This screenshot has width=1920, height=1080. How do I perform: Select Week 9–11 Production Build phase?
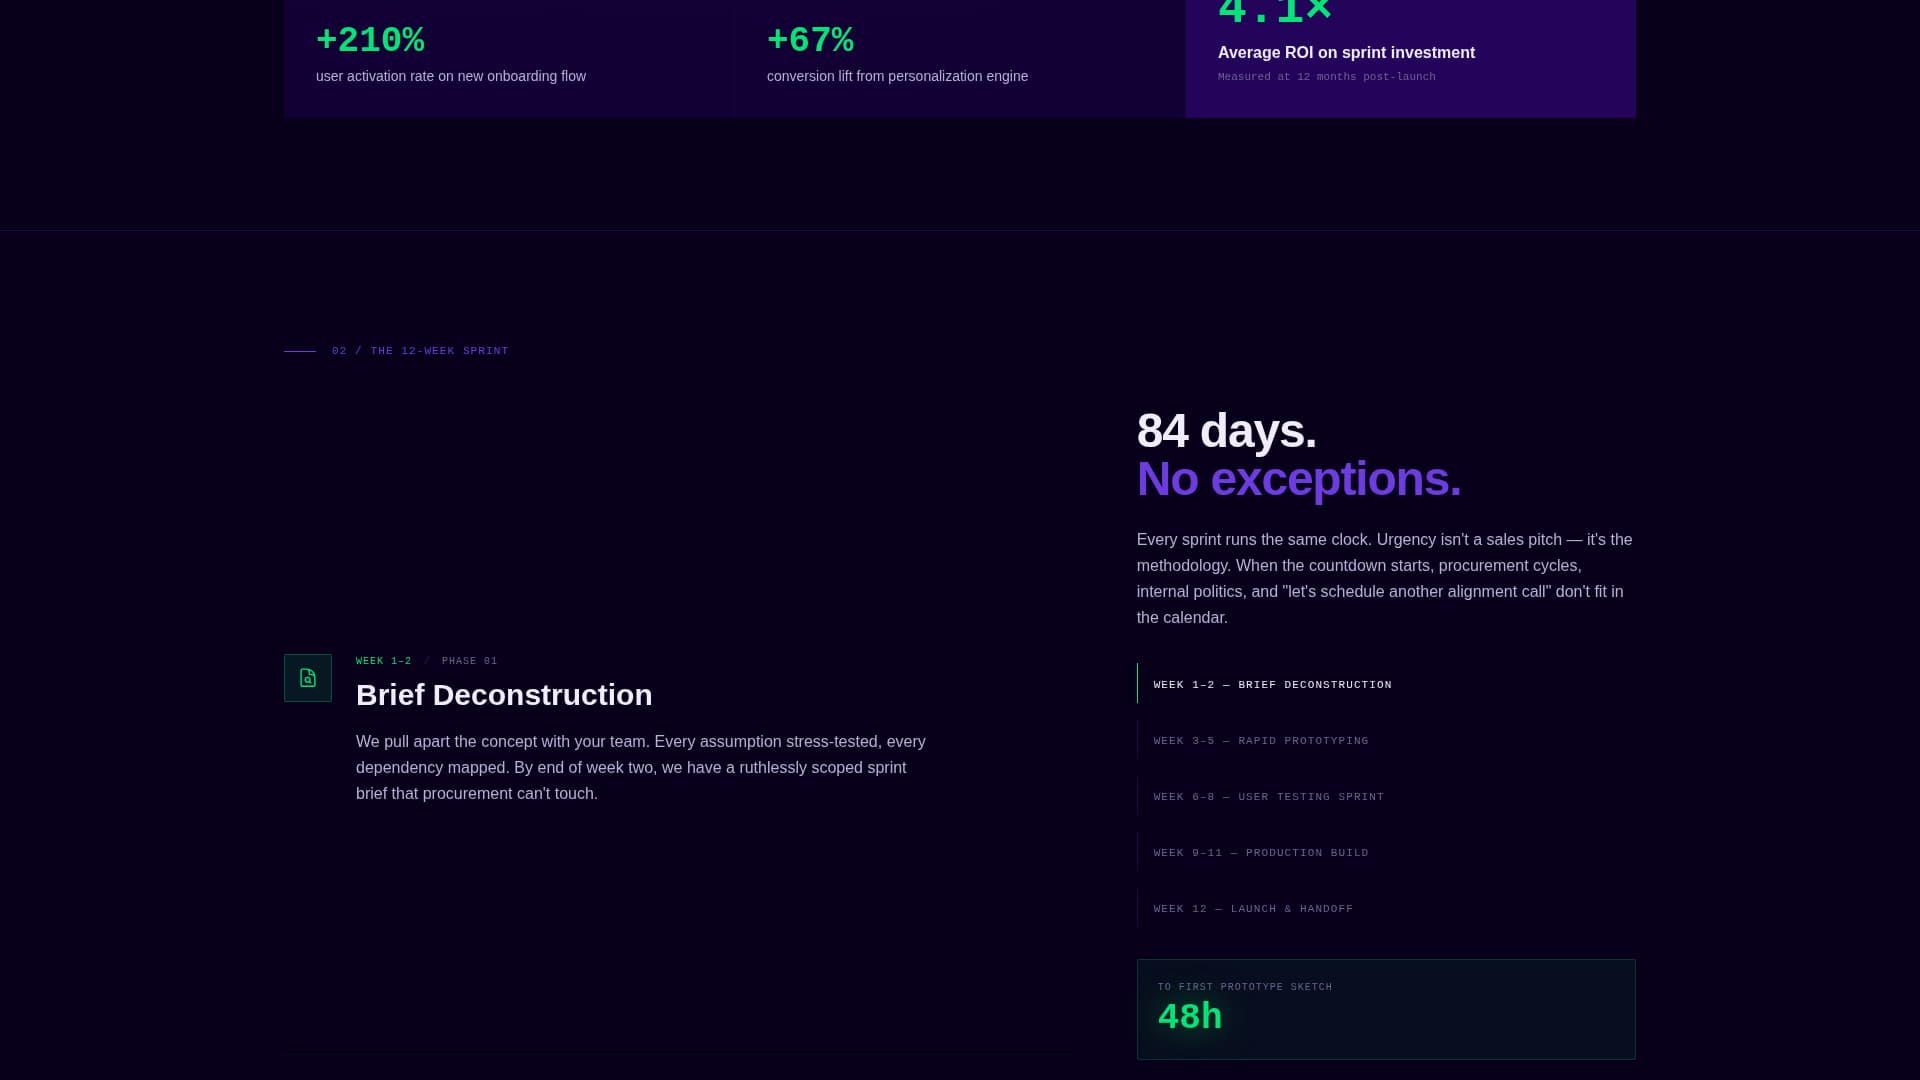point(1386,852)
